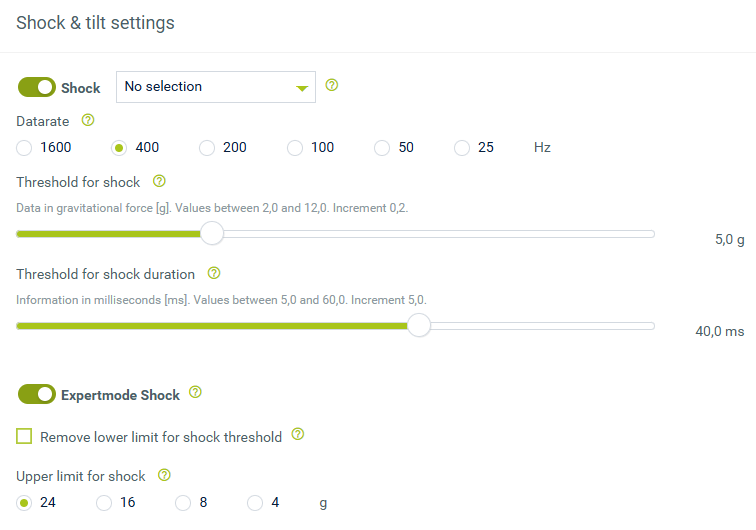The image size is (756, 530).
Task: Choose 4 g upper limit for shock
Action: [x=255, y=503]
